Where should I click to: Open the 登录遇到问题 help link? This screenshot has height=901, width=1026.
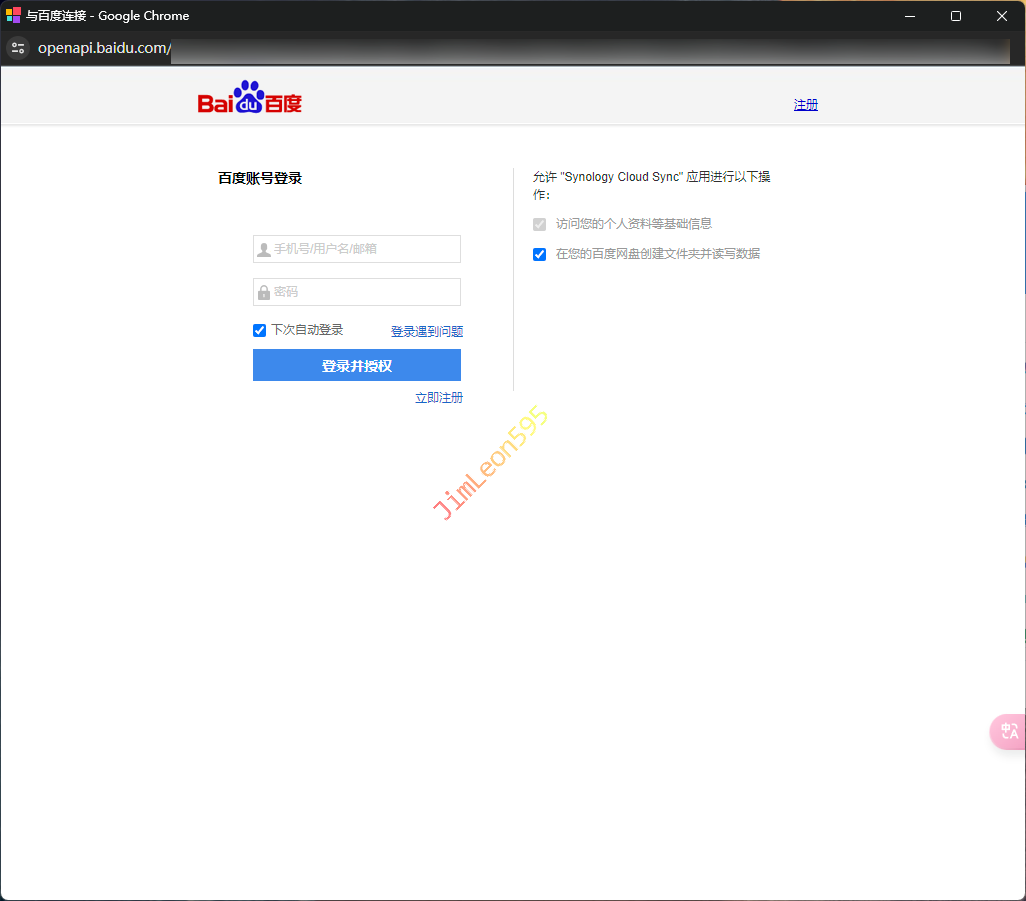point(426,331)
